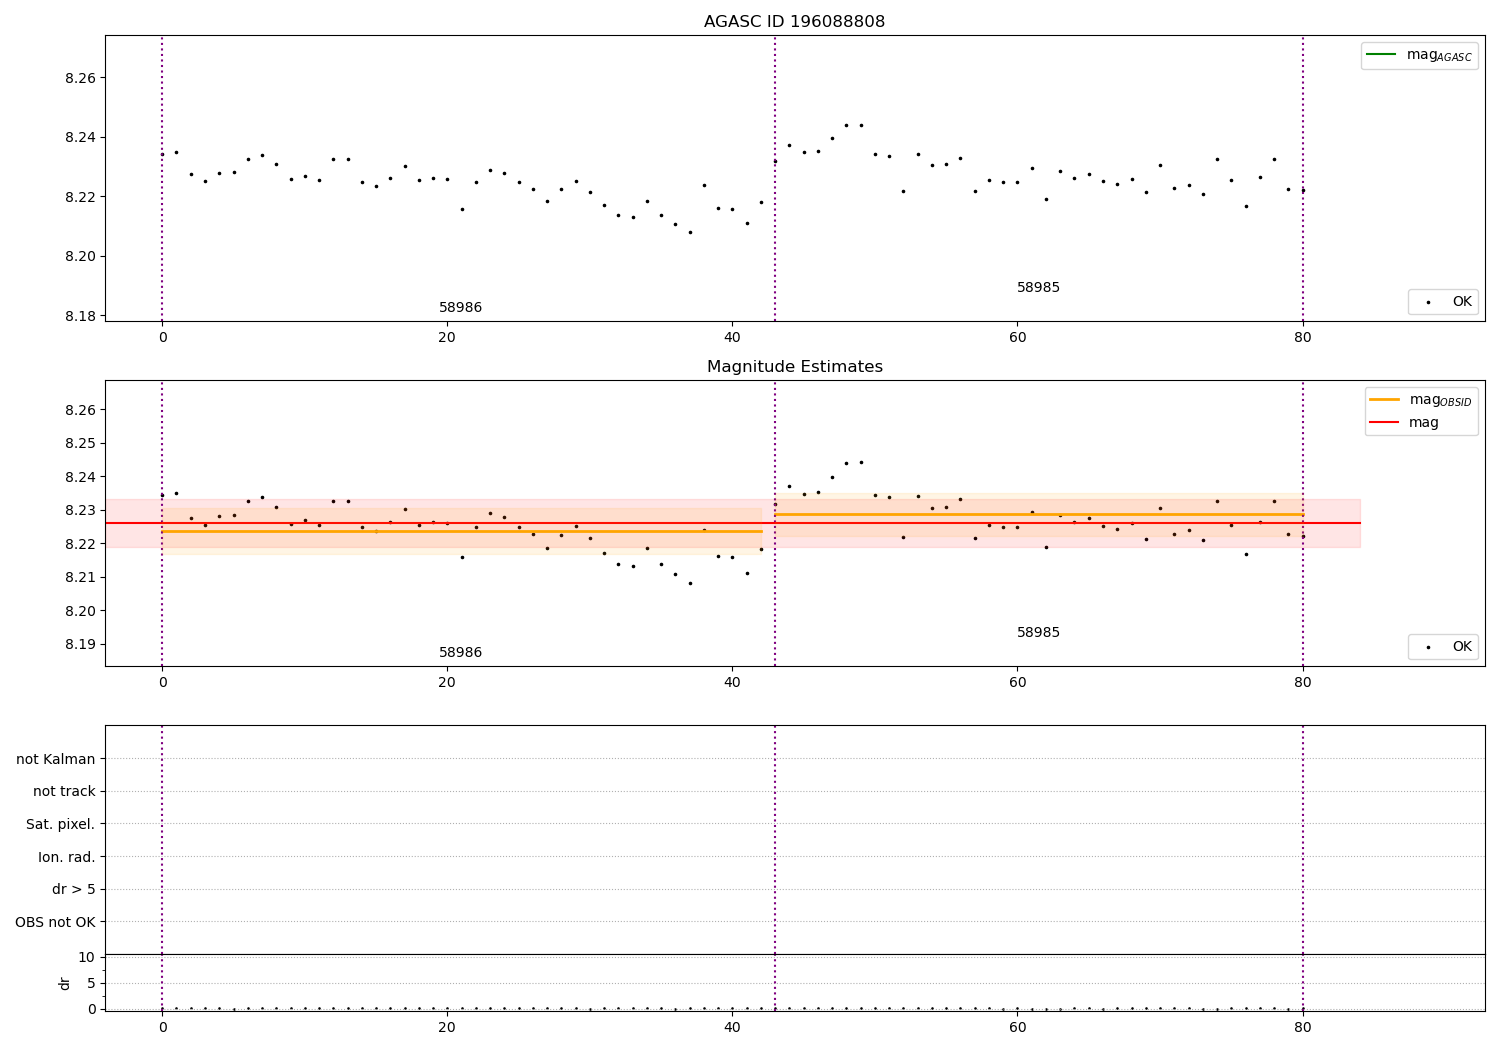The width and height of the screenshot is (1500, 1050).
Task: Click the 'dr > 5' axis label
Action: (x=74, y=889)
